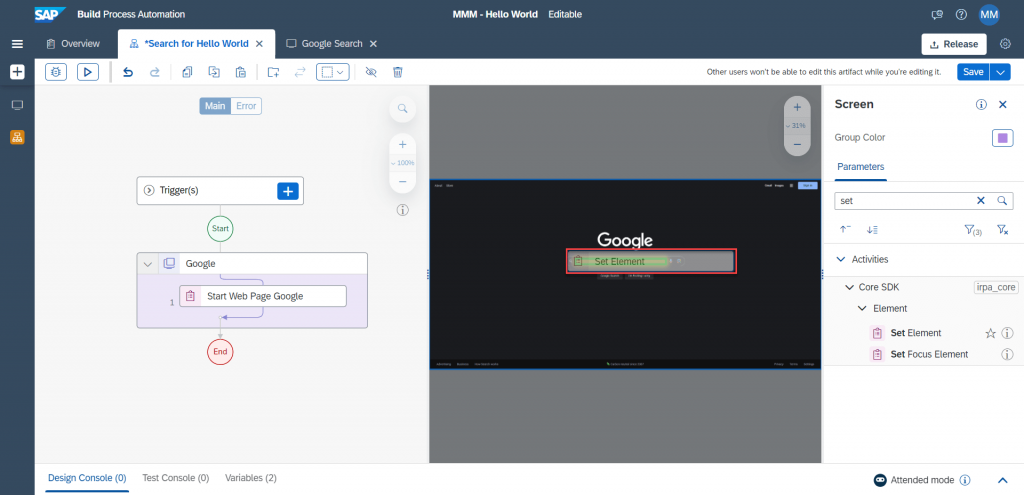Screen dimensions: 1024x495
Task: Close the Screen panel
Action: coord(1003,104)
